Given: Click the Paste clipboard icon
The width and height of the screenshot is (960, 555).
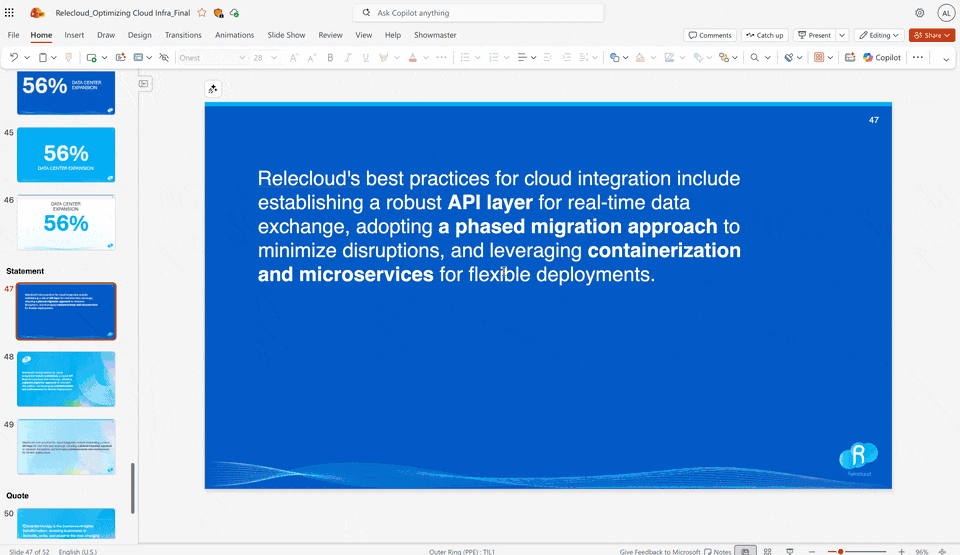Looking at the screenshot, I should click(x=43, y=58).
